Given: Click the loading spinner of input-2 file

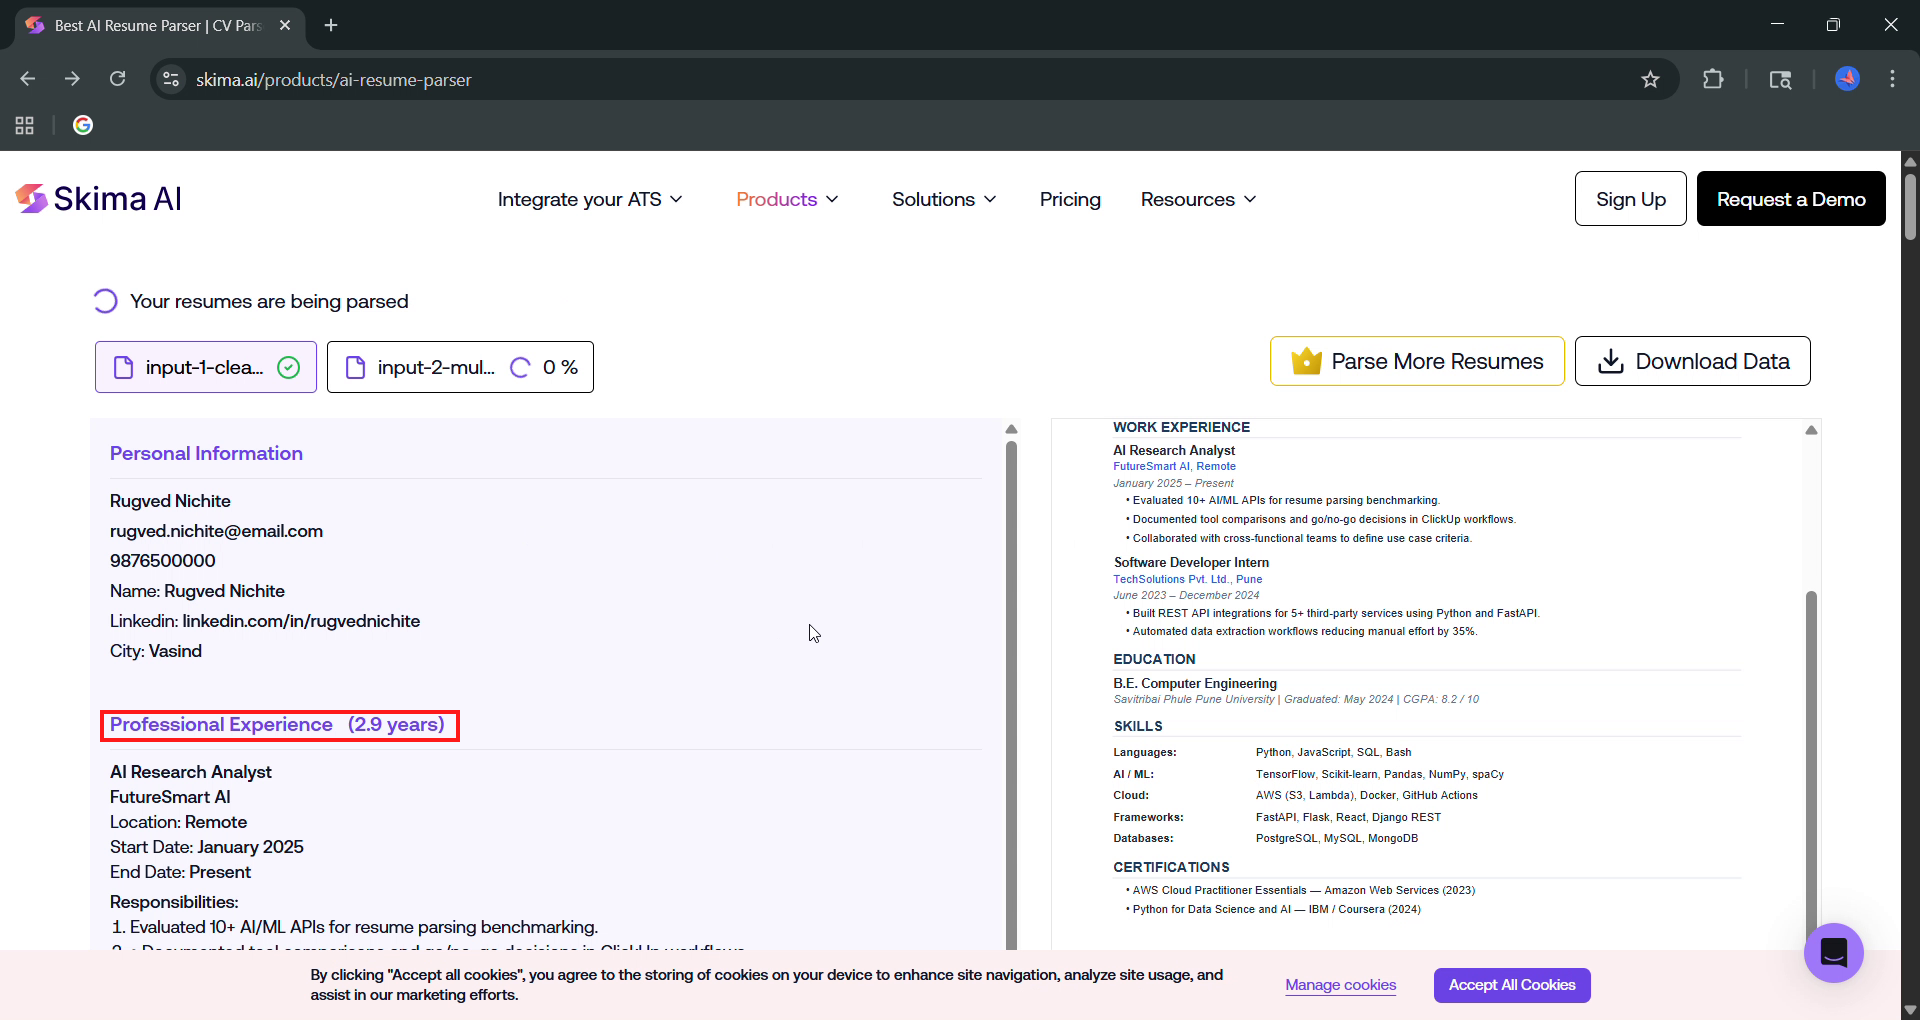Looking at the screenshot, I should [520, 367].
